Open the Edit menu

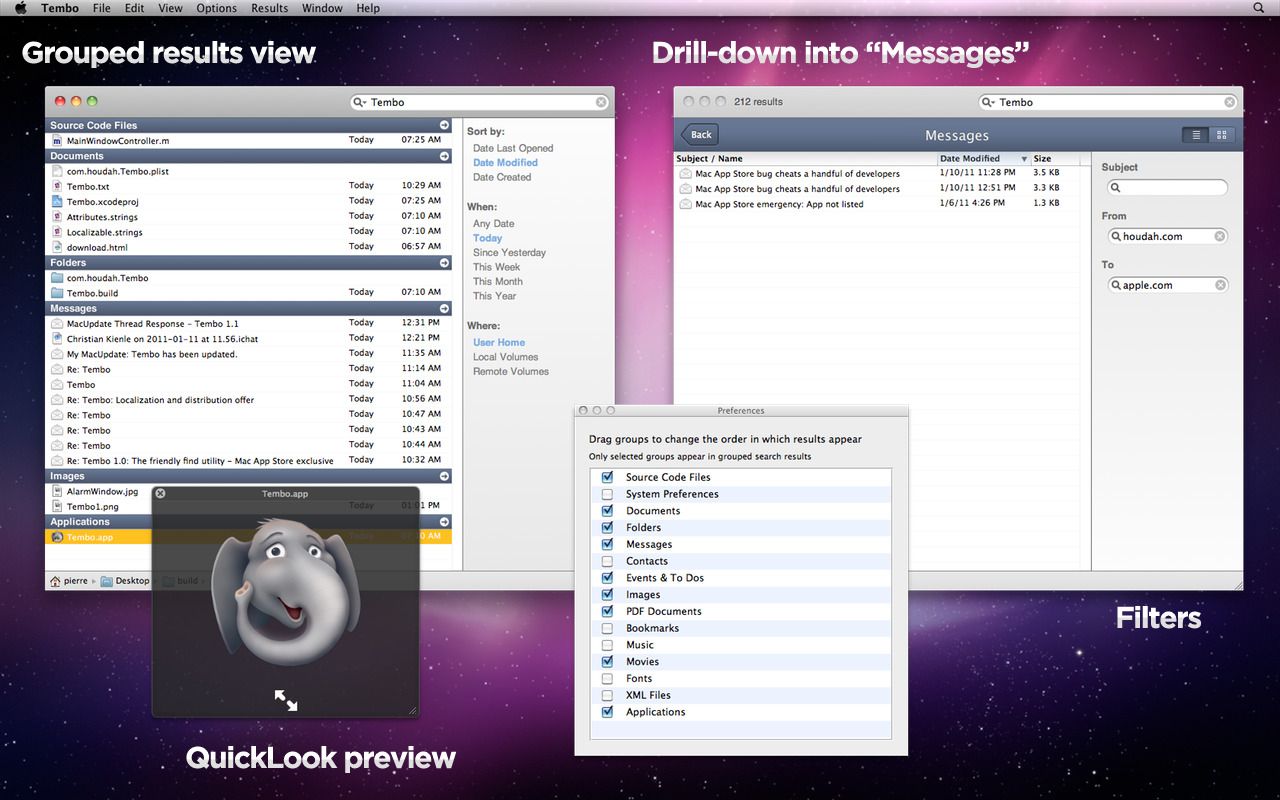click(x=134, y=8)
